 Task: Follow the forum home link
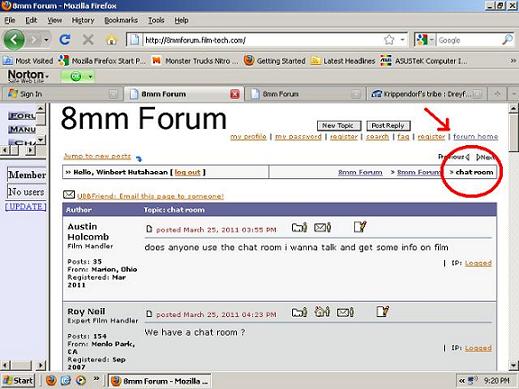tap(475, 137)
